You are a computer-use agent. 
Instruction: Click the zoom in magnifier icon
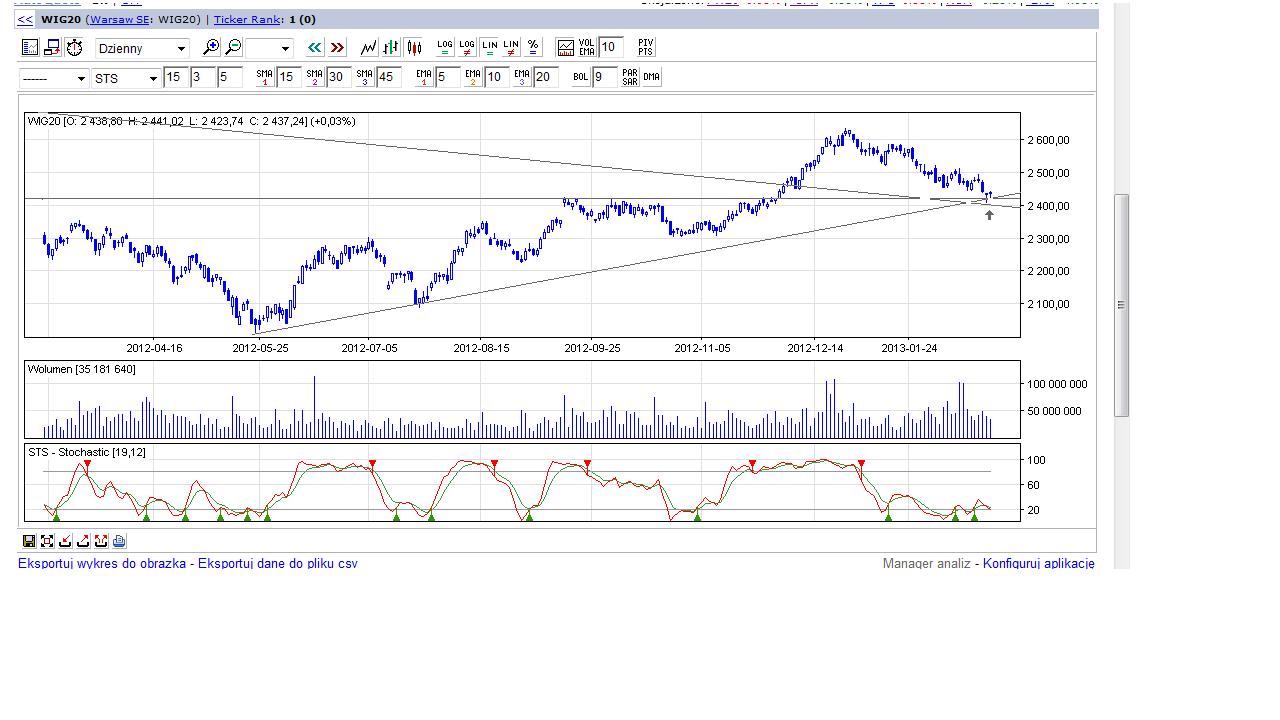[210, 48]
